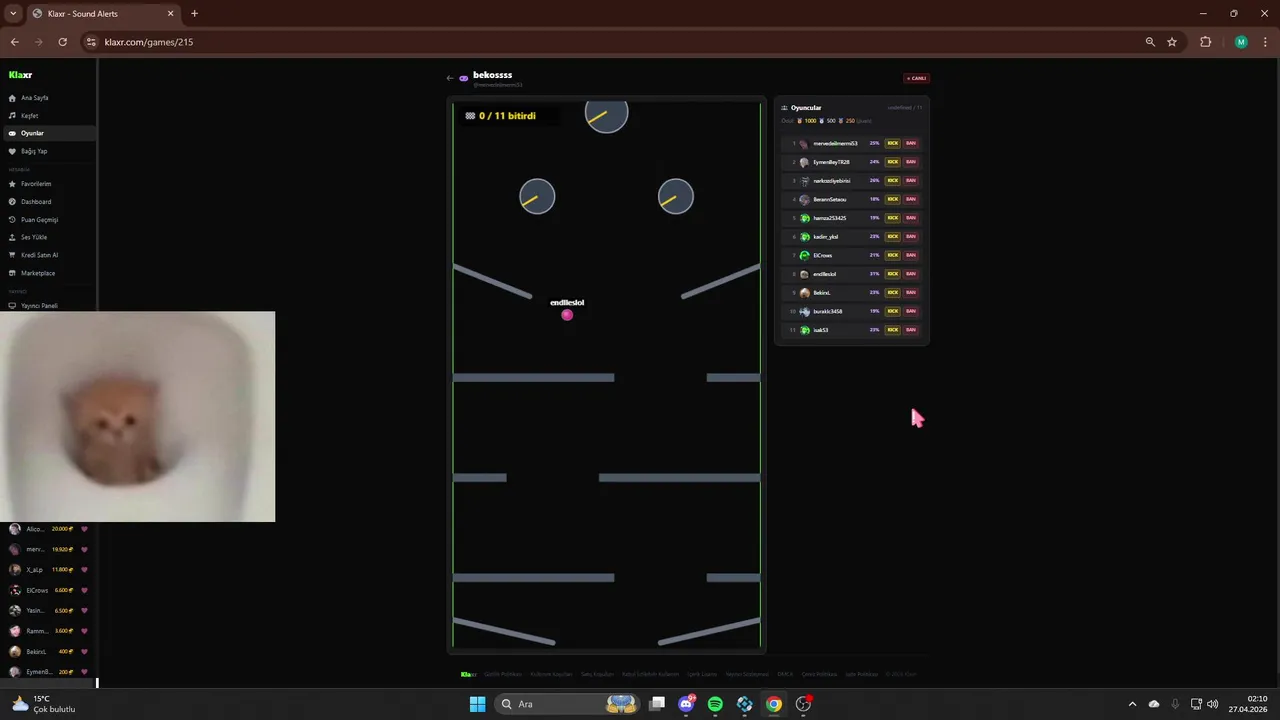Click the volume icon in system tray

tap(1212, 704)
